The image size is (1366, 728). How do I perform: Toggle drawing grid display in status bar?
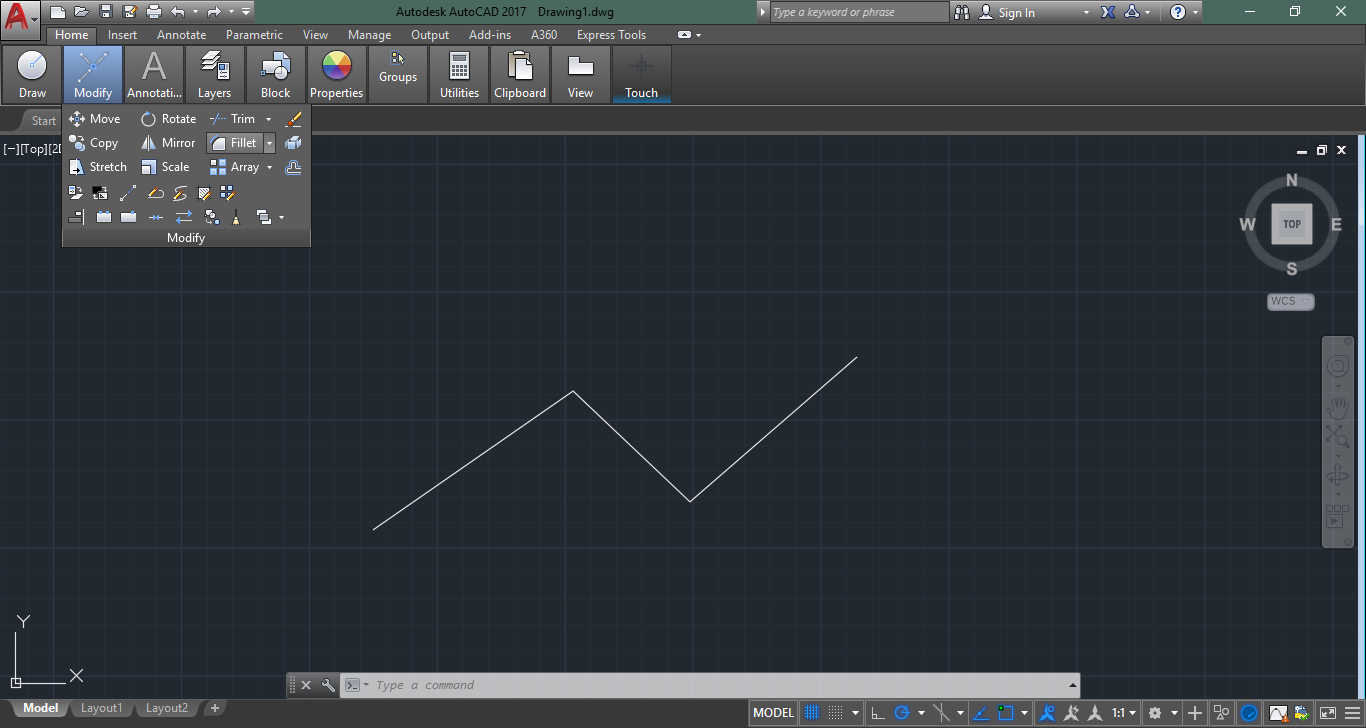pos(812,713)
